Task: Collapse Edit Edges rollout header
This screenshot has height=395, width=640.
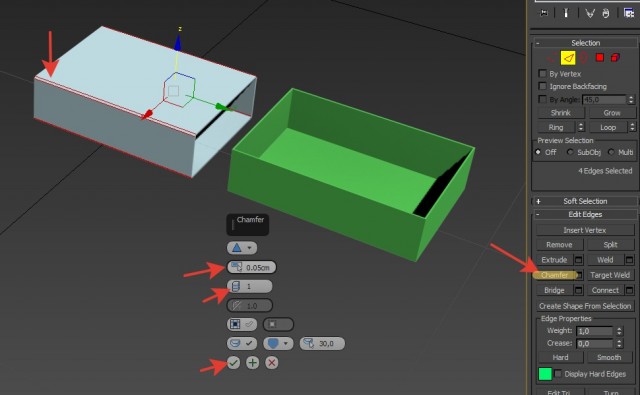Action: [585, 214]
